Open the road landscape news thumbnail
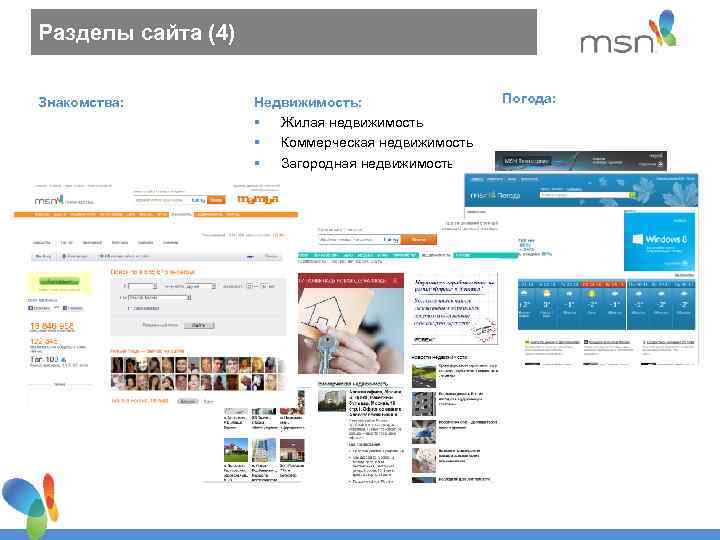The image size is (720, 540). [423, 376]
